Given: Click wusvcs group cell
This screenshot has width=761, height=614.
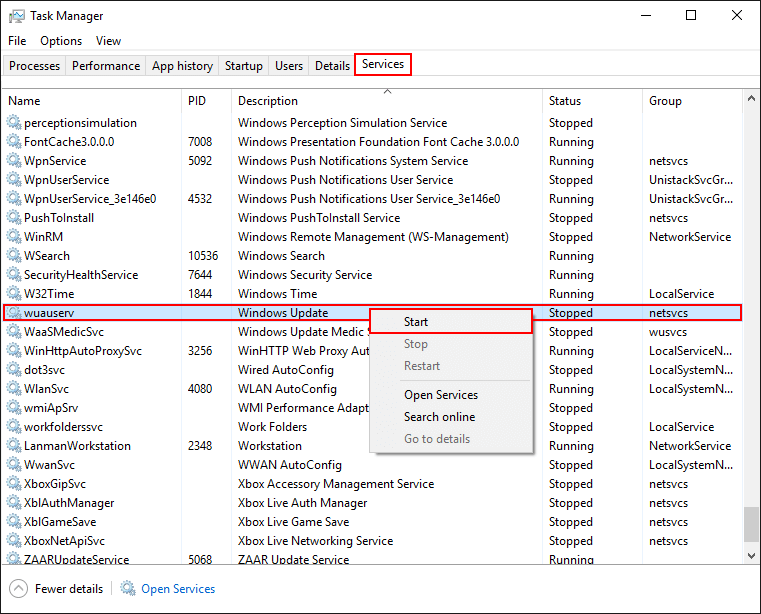Looking at the screenshot, I should [x=668, y=332].
